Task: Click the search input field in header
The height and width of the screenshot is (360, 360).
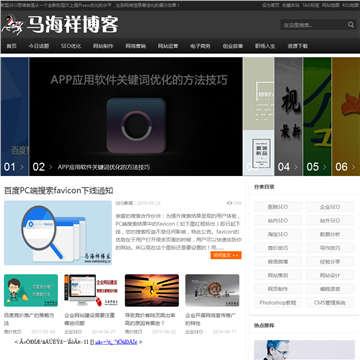Action: coord(313,25)
